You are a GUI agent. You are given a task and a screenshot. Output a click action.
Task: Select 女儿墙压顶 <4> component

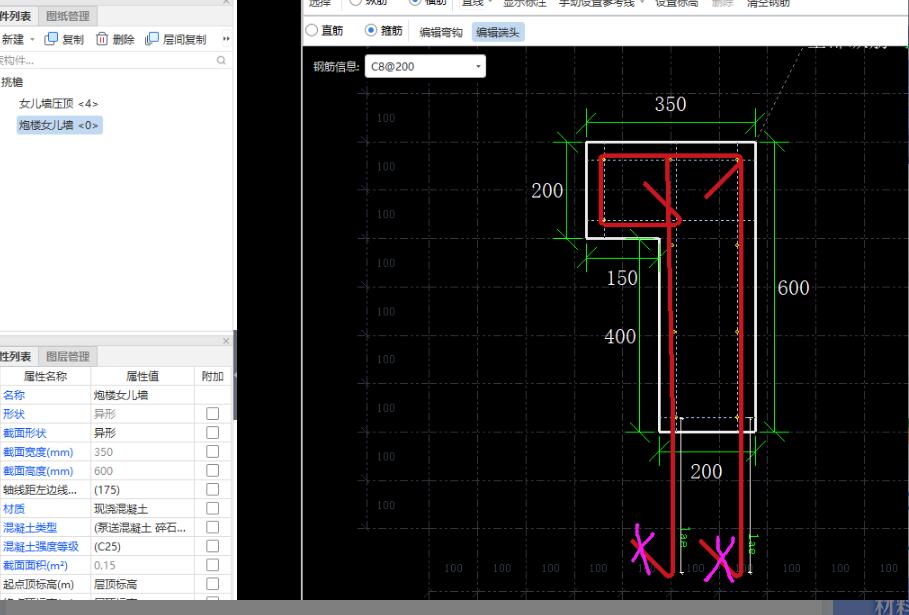tap(59, 104)
